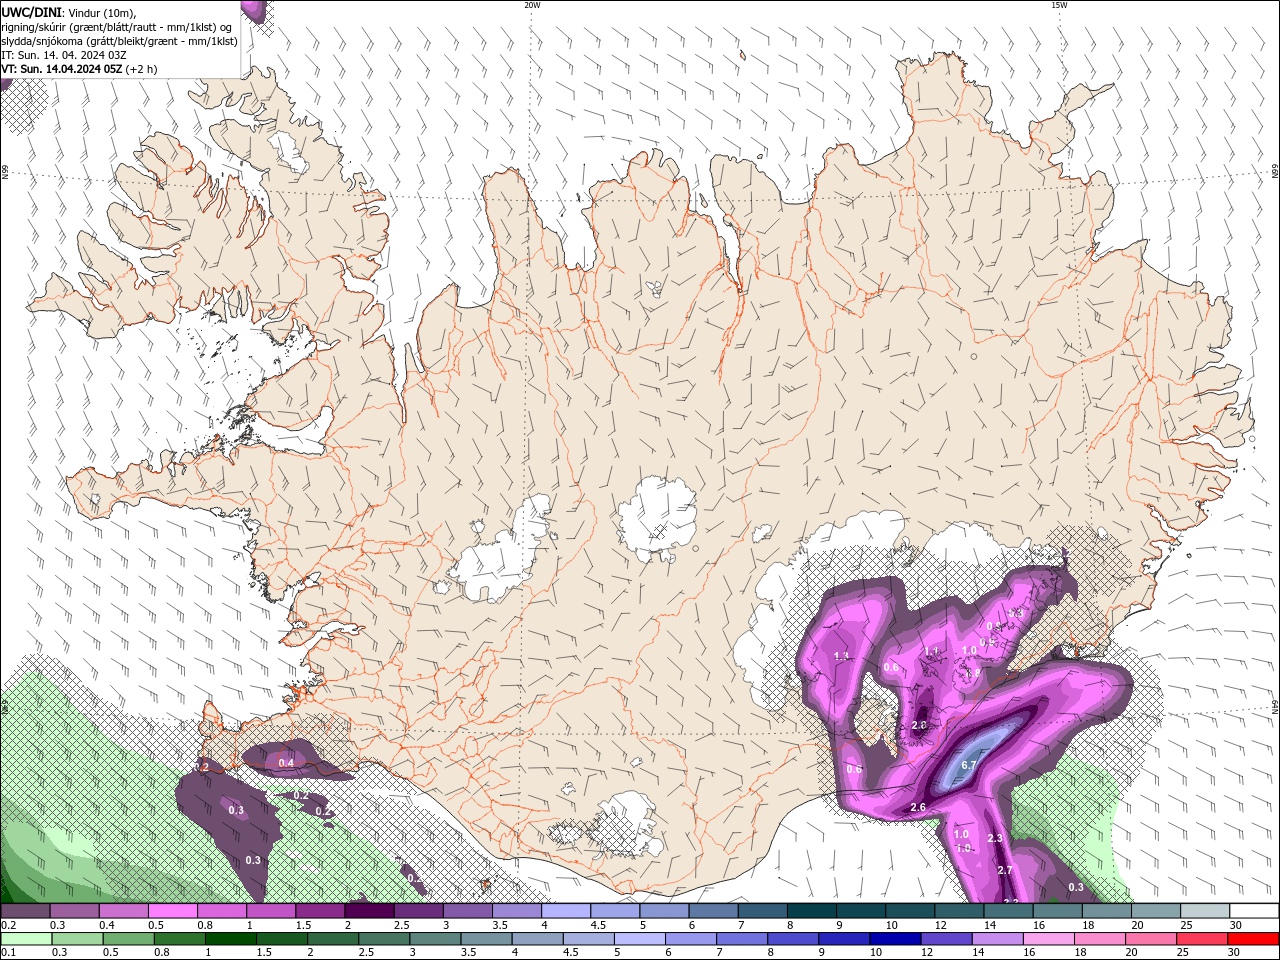1280x960 pixels.
Task: Click the 1.3 precipitation value on map
Action: [x=841, y=656]
